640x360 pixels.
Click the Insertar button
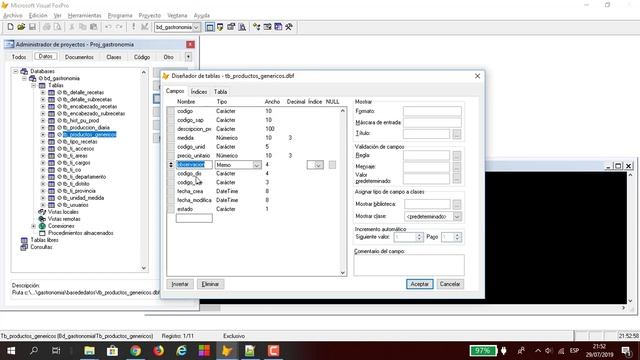coord(180,284)
